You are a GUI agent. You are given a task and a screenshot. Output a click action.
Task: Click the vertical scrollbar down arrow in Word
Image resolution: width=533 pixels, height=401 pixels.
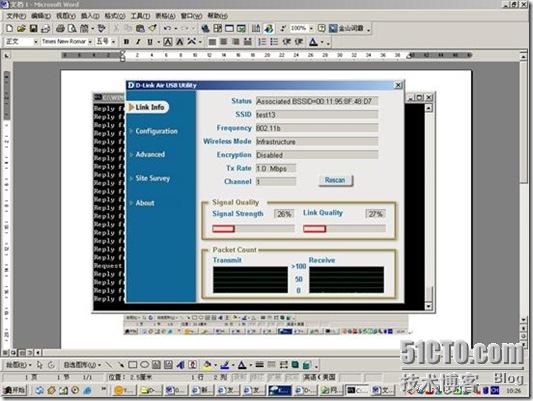[524, 320]
